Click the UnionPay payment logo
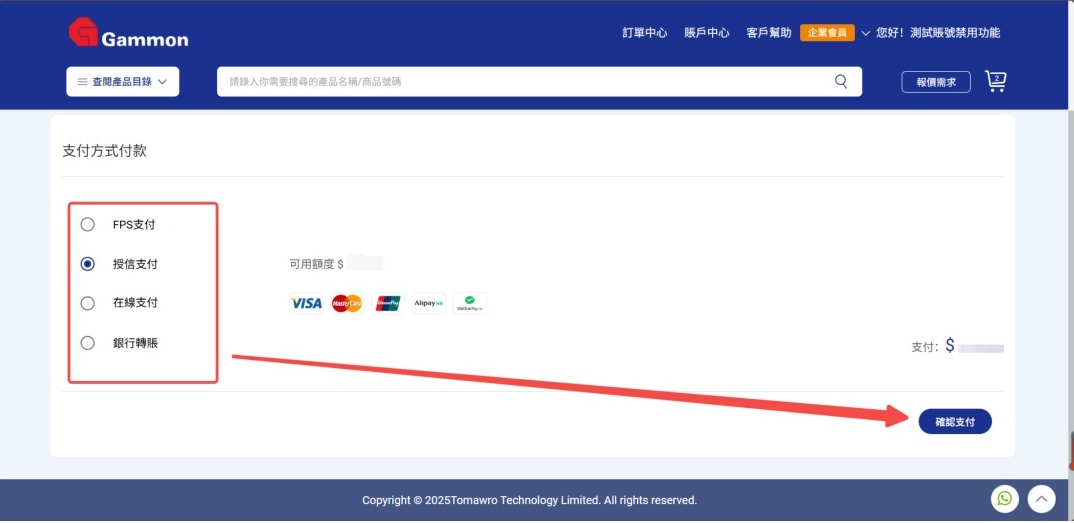1074x523 pixels. pos(388,303)
